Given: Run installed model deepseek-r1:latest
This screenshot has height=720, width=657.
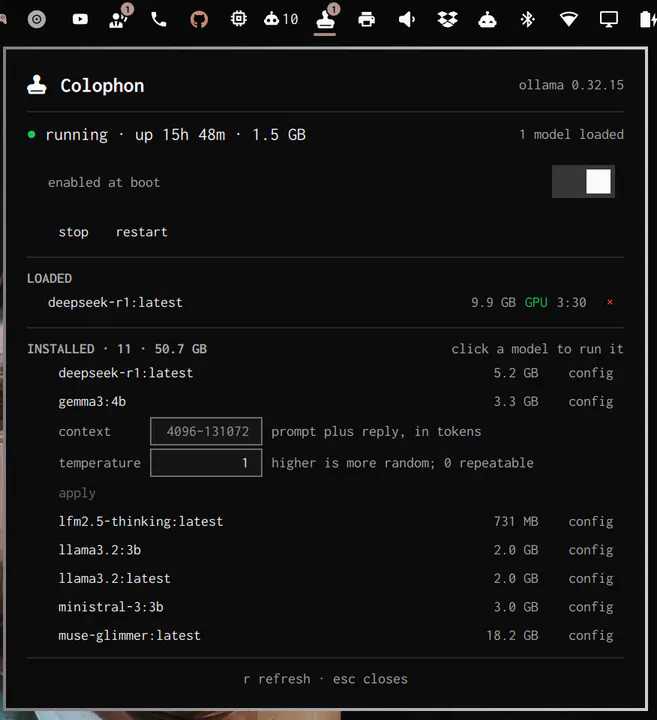Looking at the screenshot, I should point(126,373).
